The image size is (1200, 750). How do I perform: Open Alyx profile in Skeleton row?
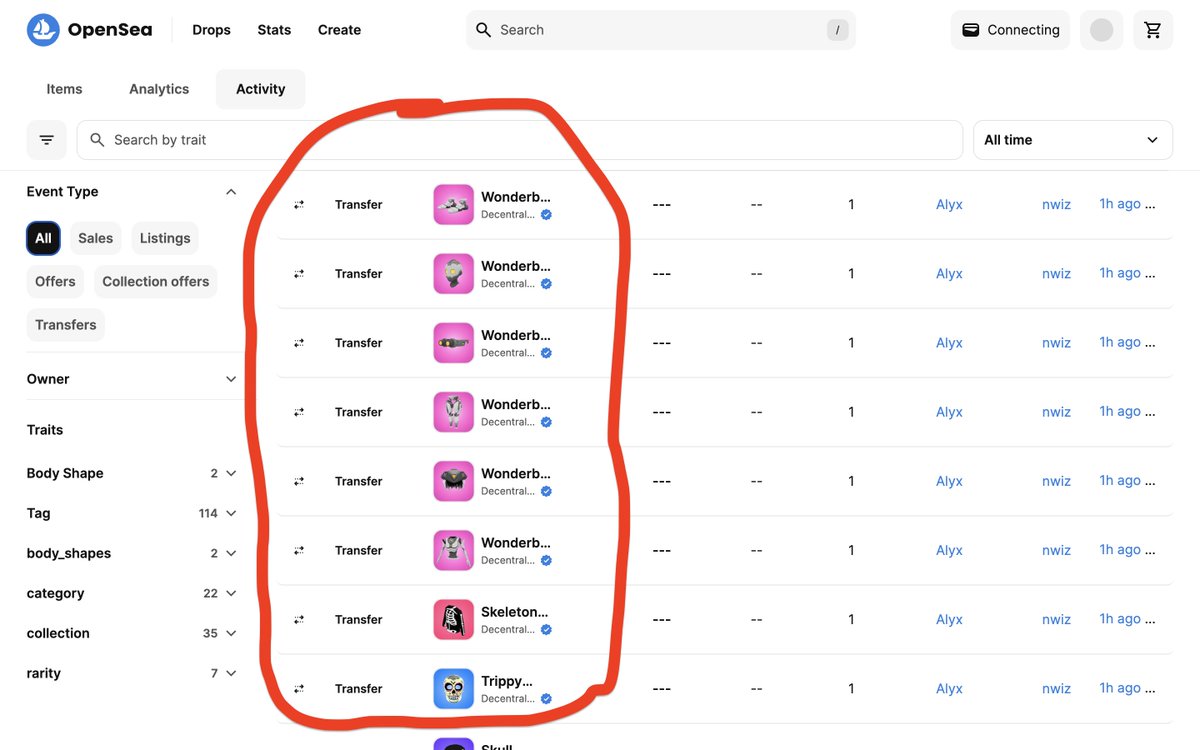[949, 619]
